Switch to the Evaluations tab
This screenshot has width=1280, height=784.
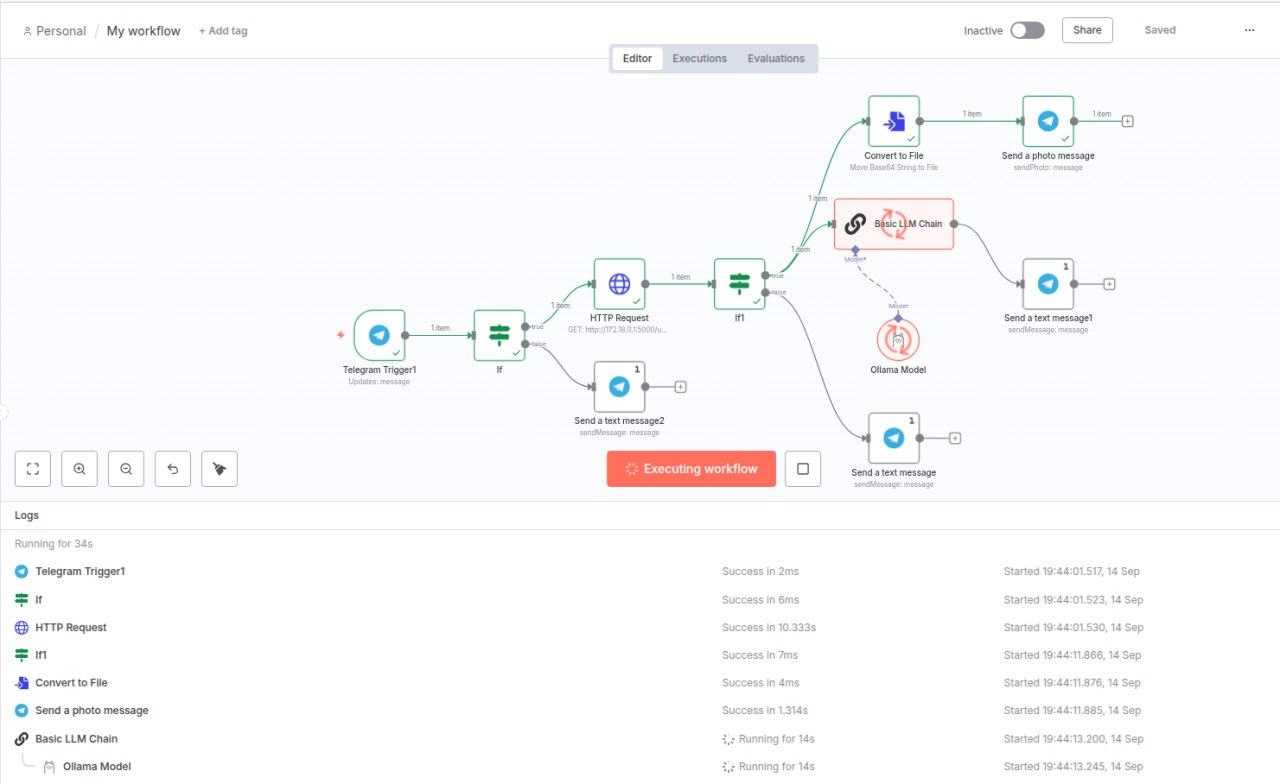coord(776,58)
